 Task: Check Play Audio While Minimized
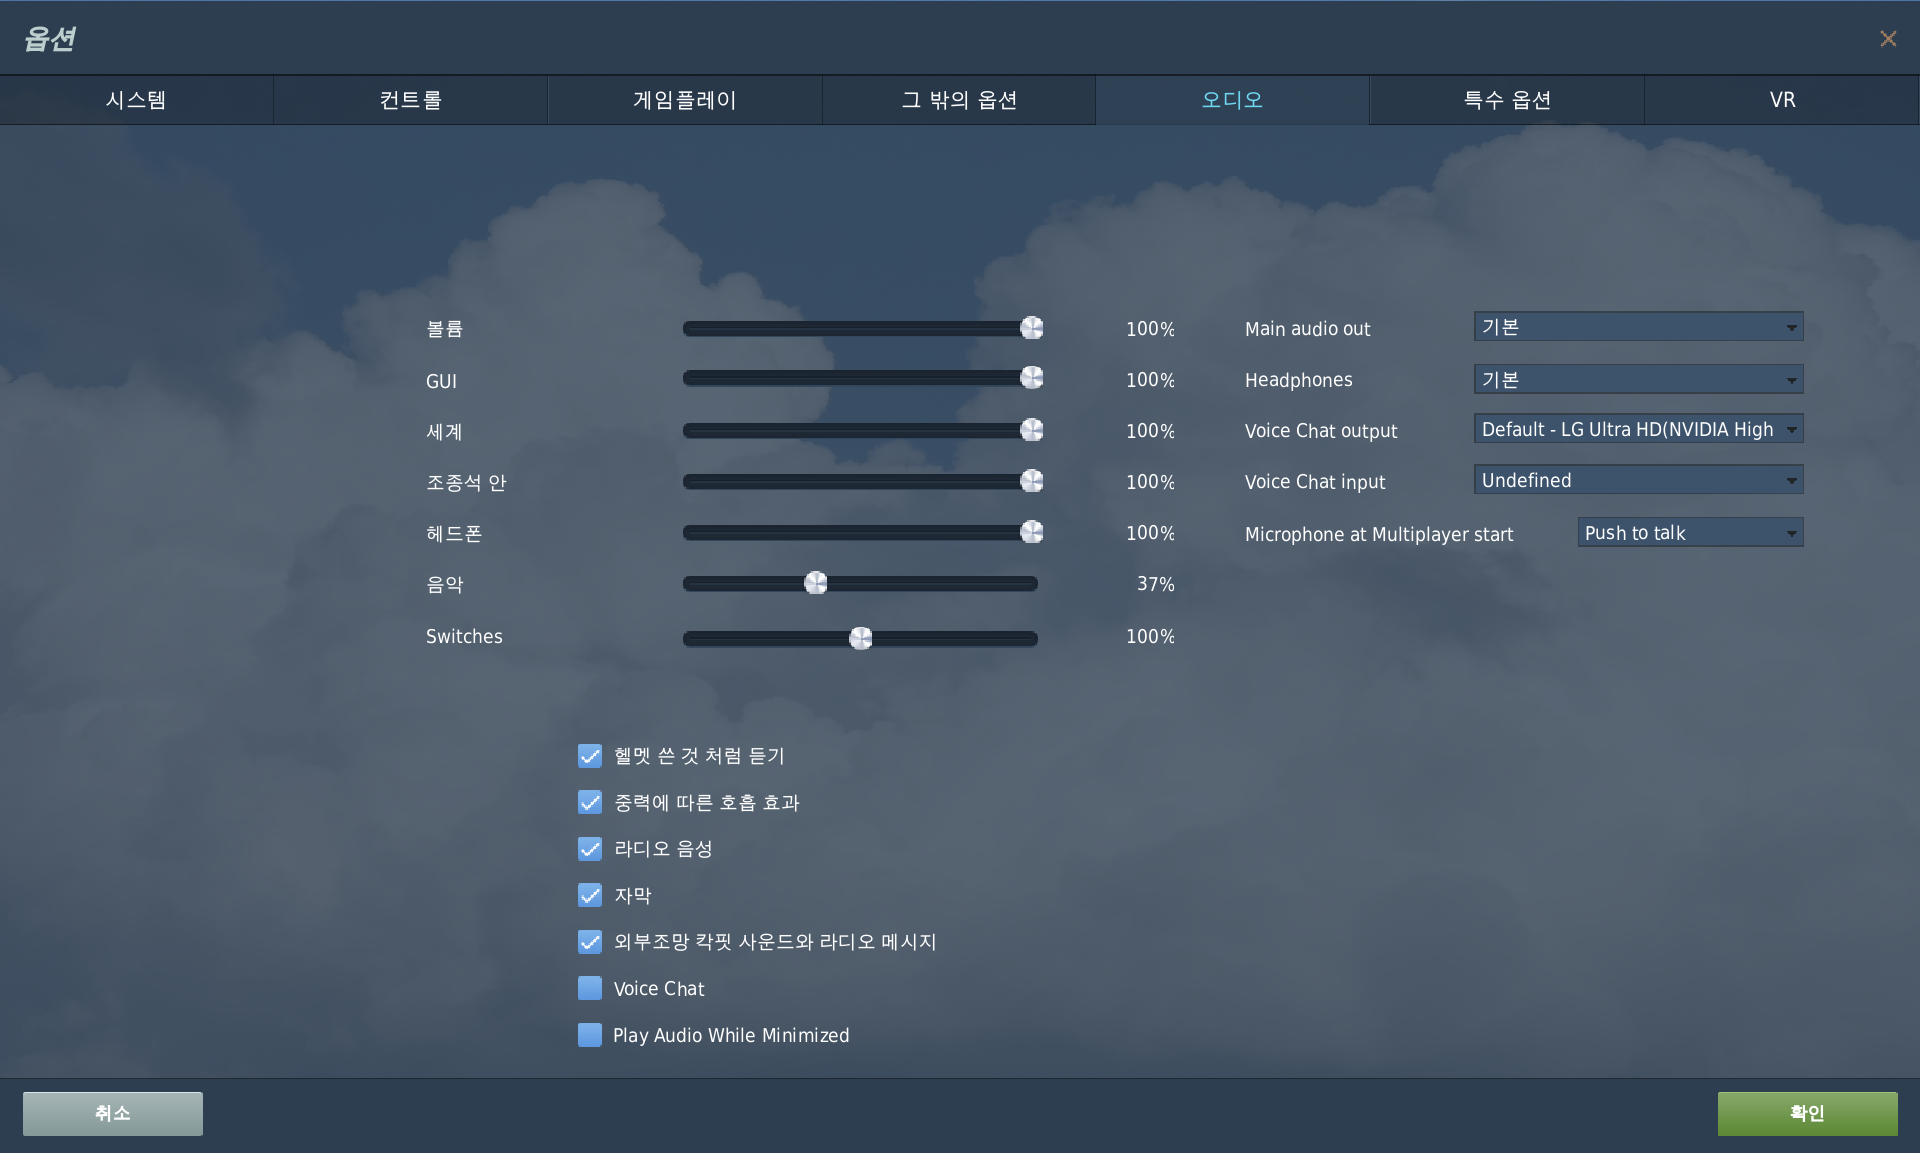590,1035
